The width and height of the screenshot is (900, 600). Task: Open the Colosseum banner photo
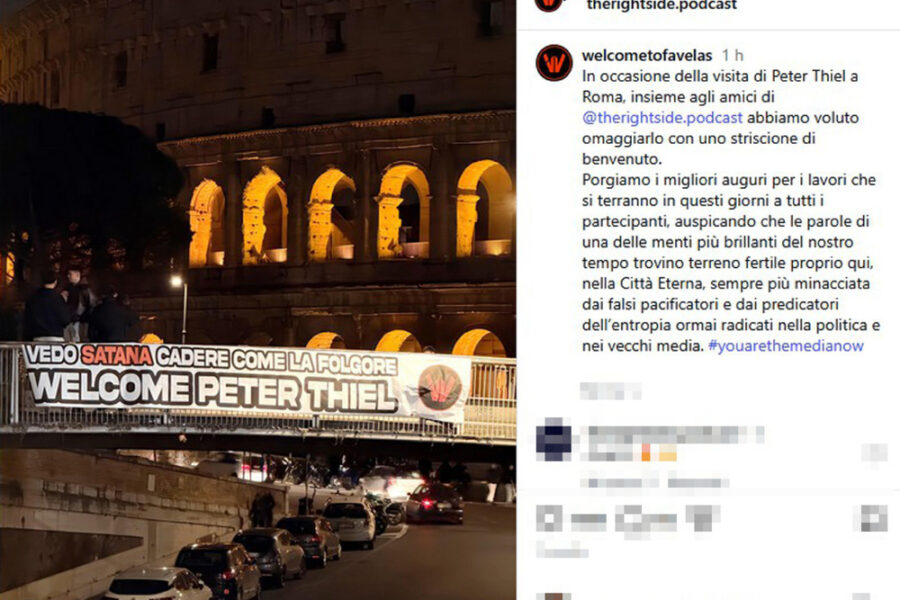coord(258,300)
